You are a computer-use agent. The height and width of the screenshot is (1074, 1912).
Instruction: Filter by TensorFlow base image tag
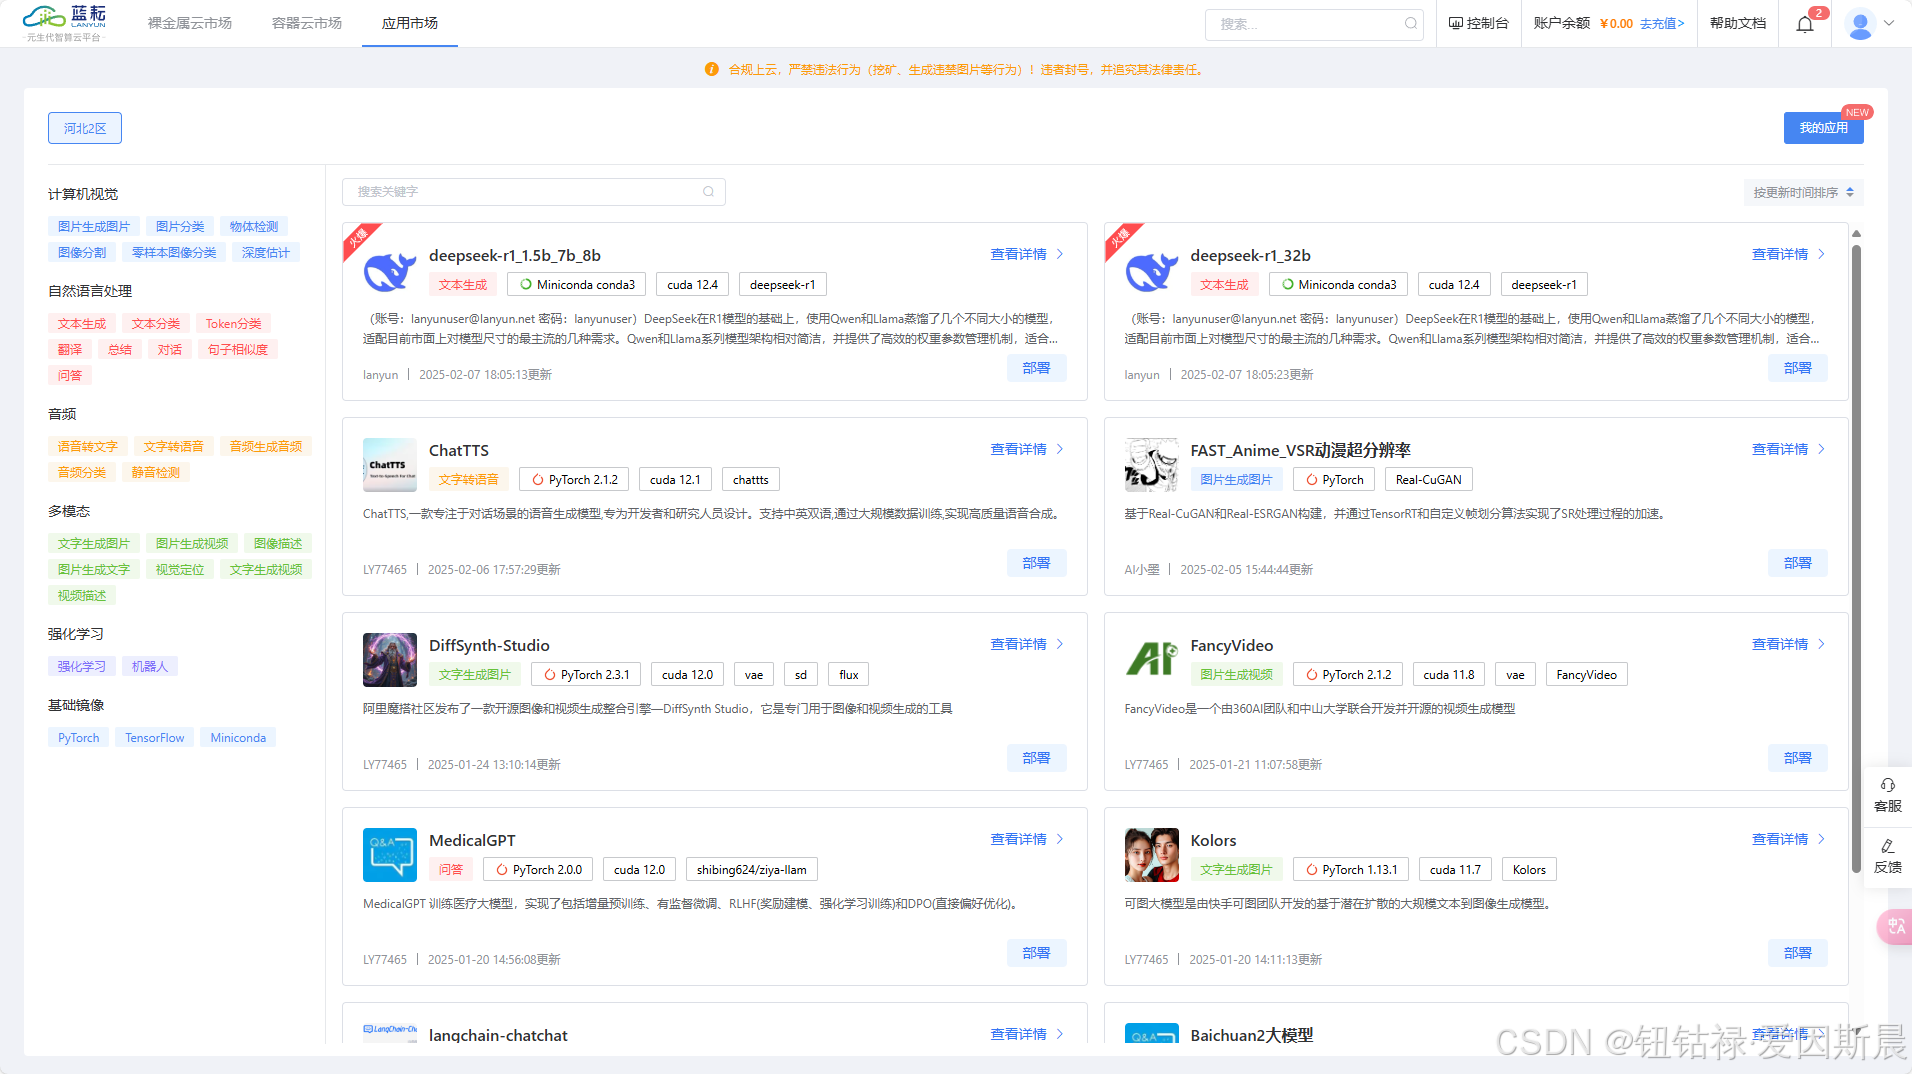pyautogui.click(x=155, y=738)
